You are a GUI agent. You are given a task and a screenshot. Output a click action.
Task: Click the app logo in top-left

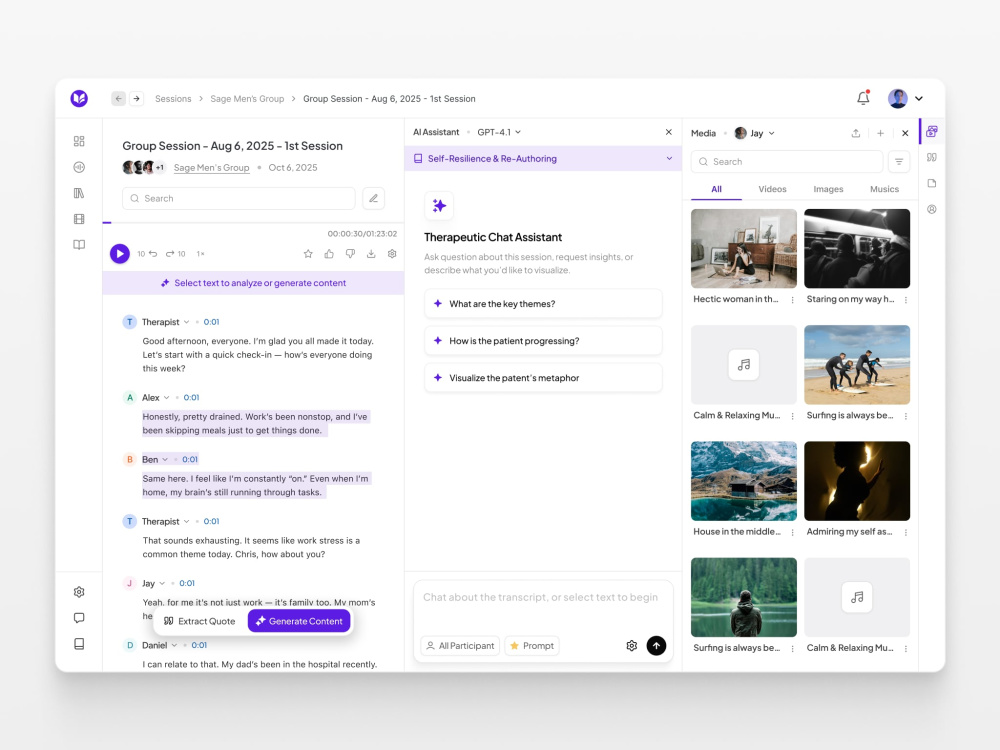pyautogui.click(x=79, y=98)
